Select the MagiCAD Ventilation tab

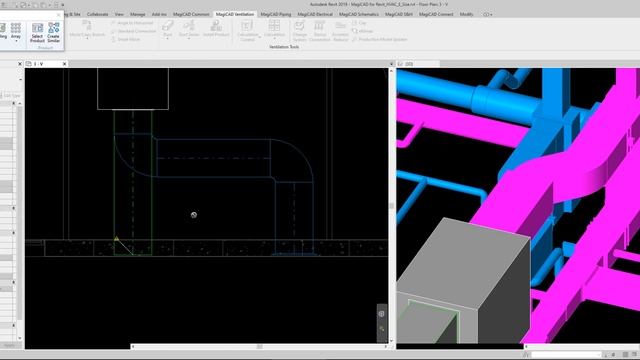coord(235,14)
